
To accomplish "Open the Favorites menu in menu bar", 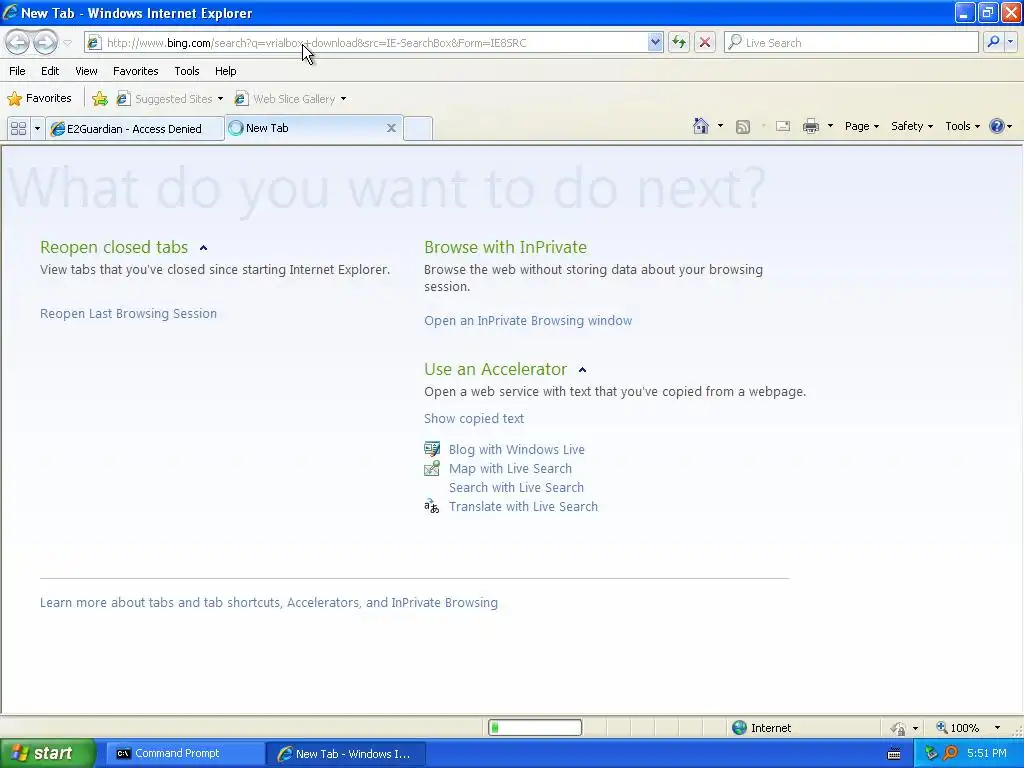I will [135, 71].
